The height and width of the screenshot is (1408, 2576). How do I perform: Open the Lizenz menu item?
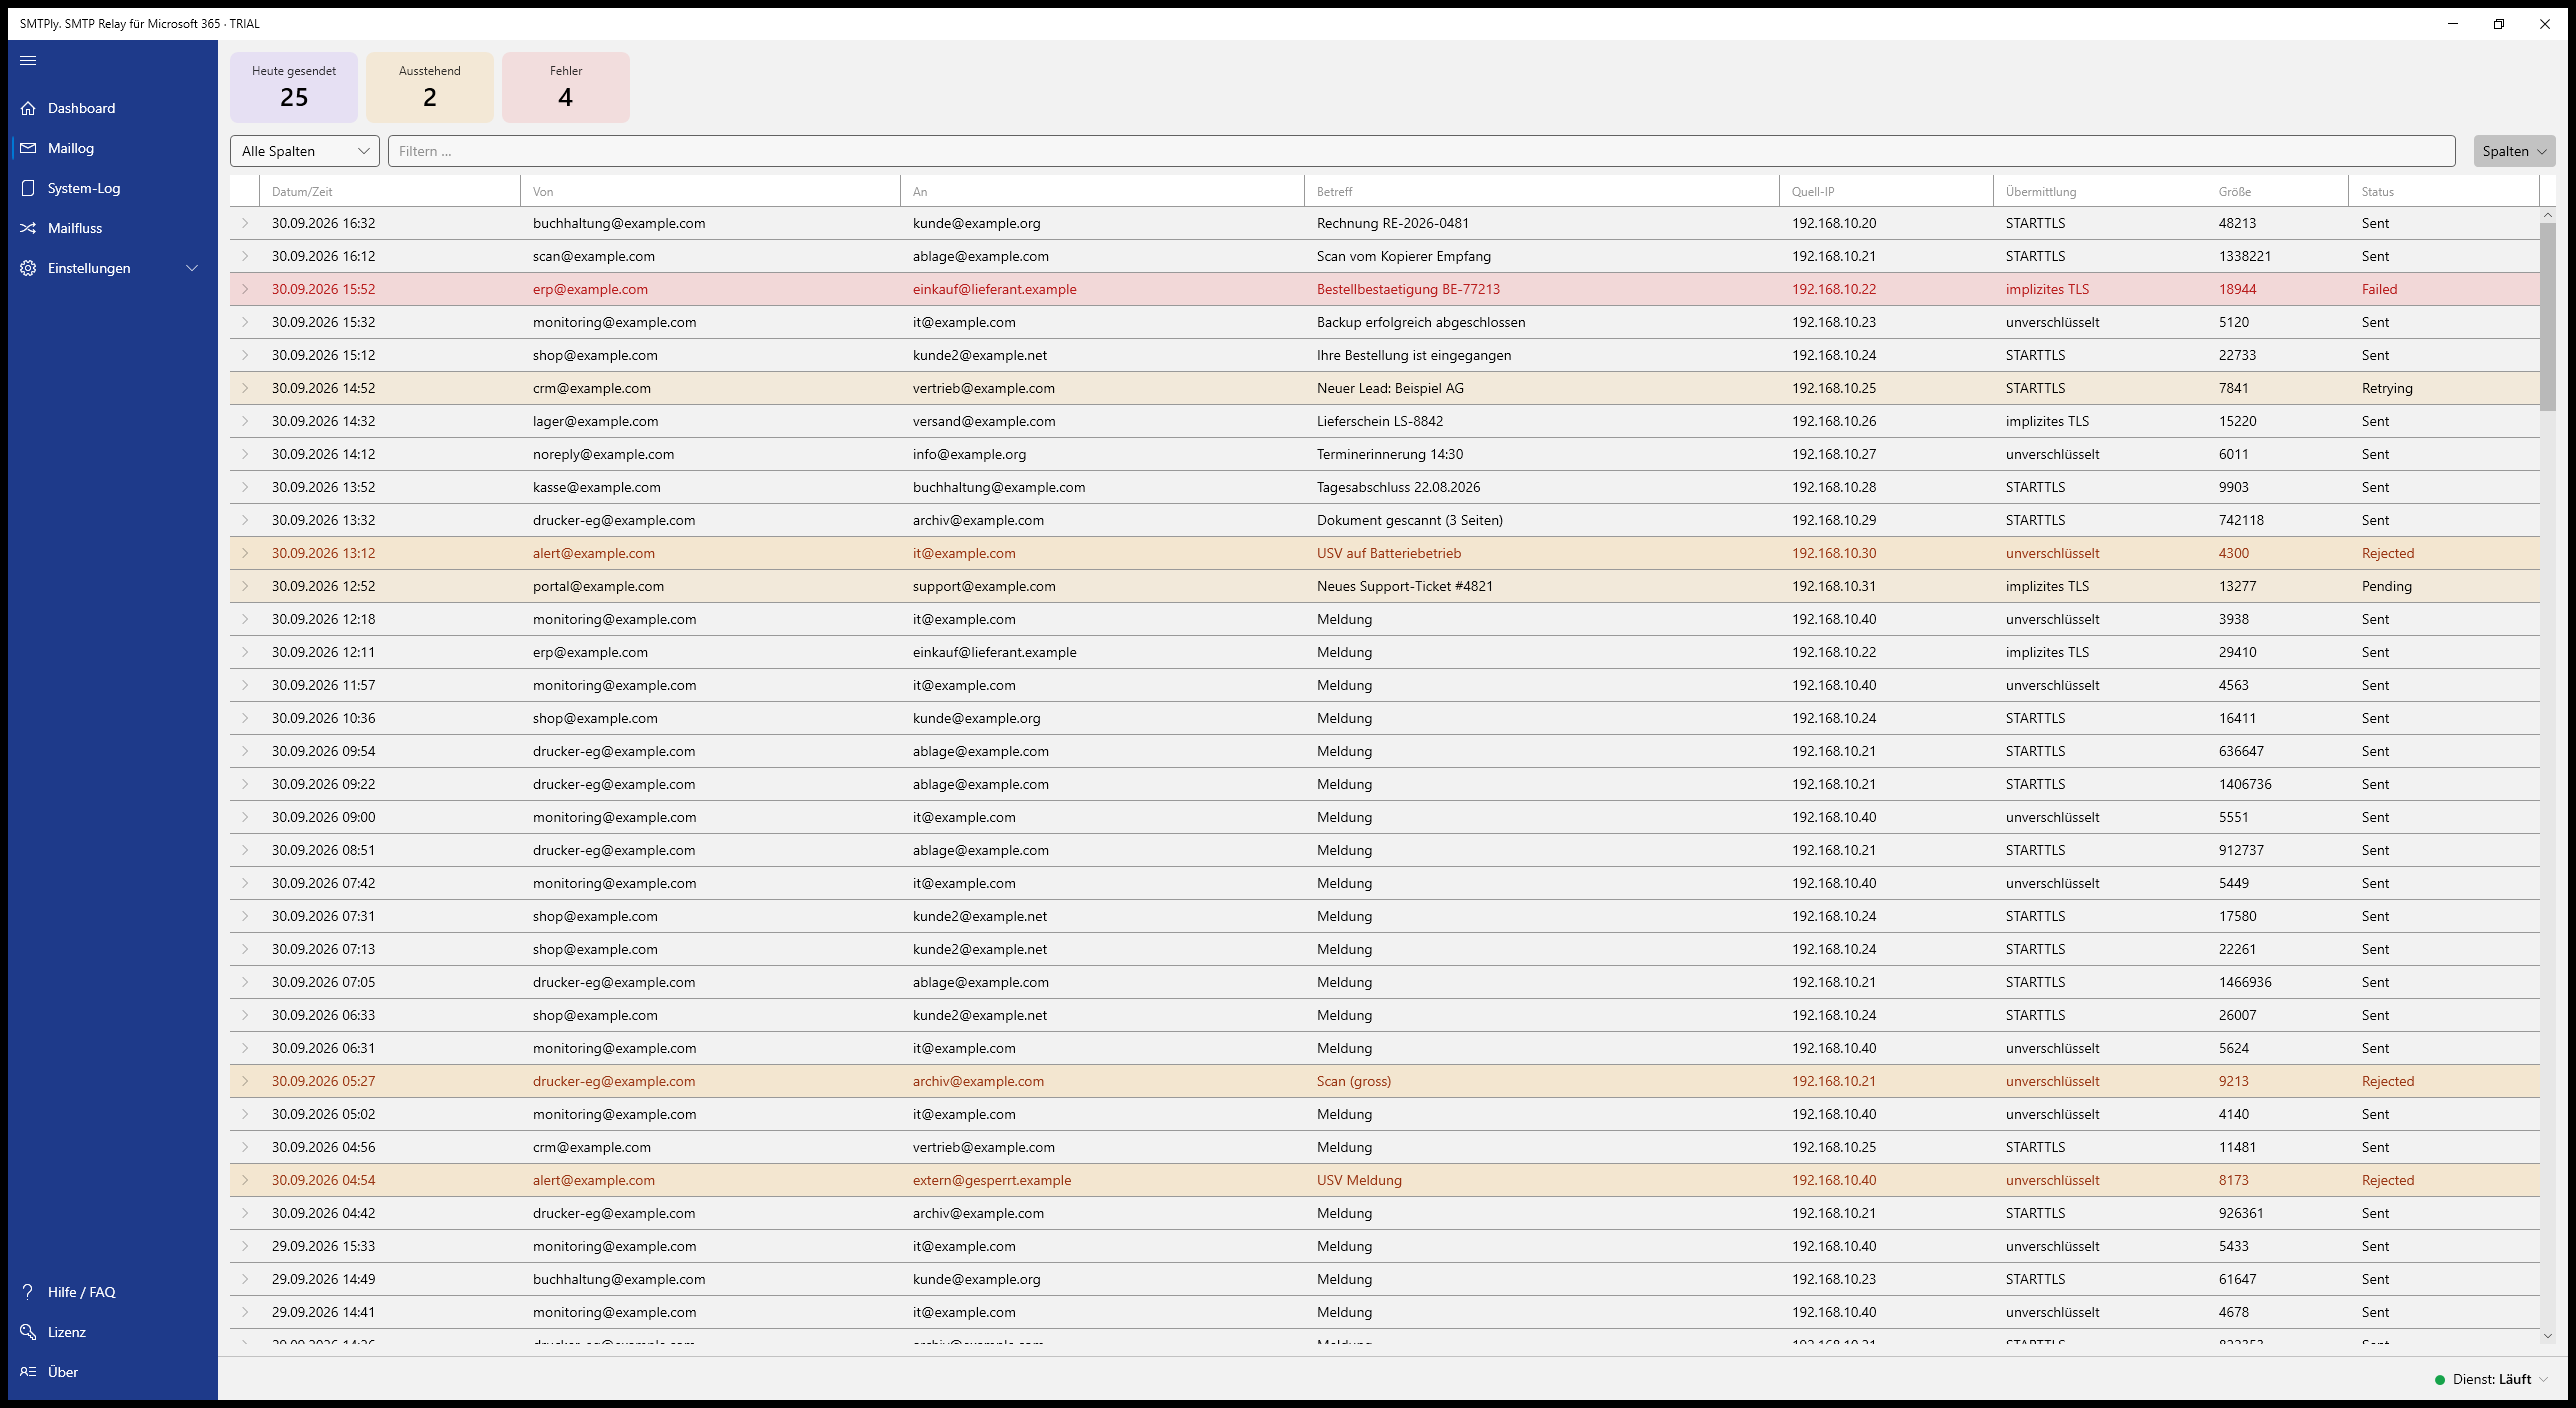coord(113,1331)
